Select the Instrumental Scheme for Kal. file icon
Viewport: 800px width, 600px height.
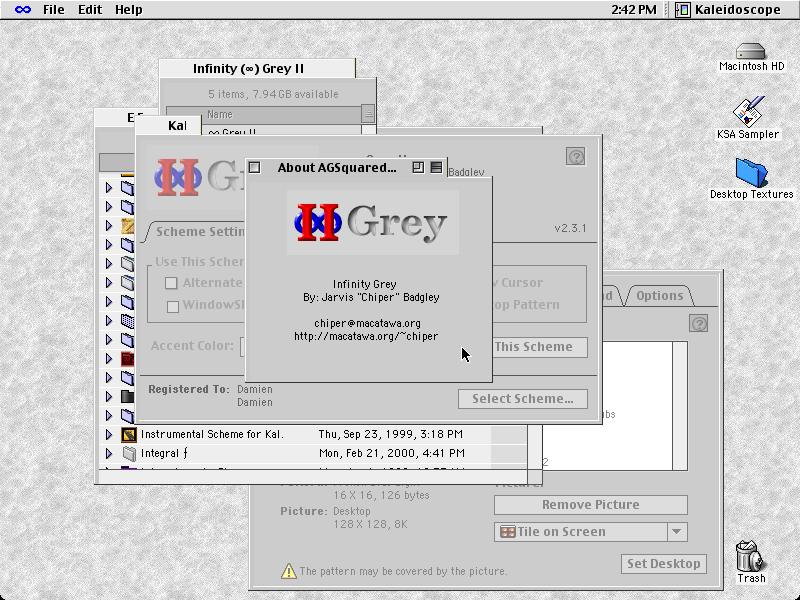129,434
